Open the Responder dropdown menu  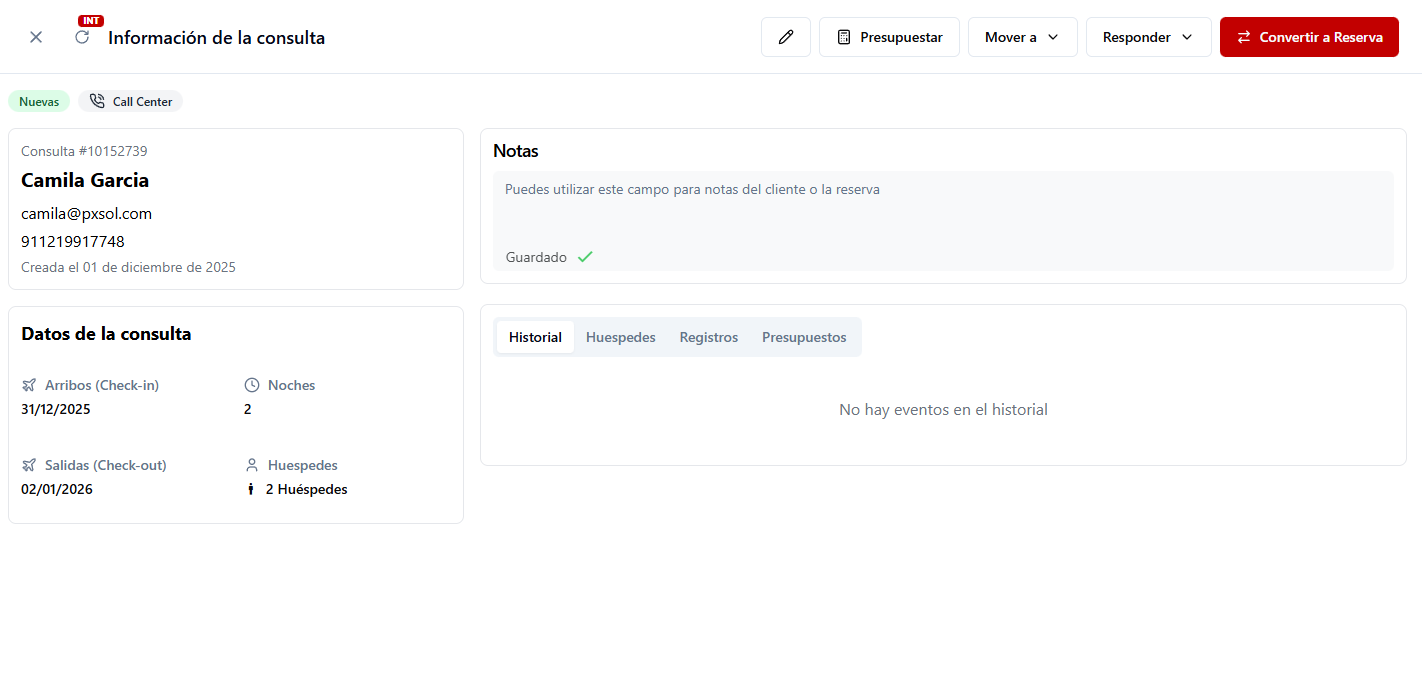click(x=1148, y=37)
